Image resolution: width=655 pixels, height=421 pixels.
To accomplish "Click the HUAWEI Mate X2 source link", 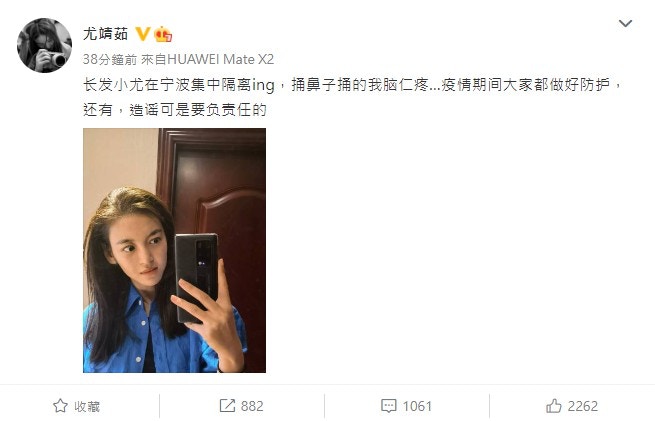I will click(221, 59).
